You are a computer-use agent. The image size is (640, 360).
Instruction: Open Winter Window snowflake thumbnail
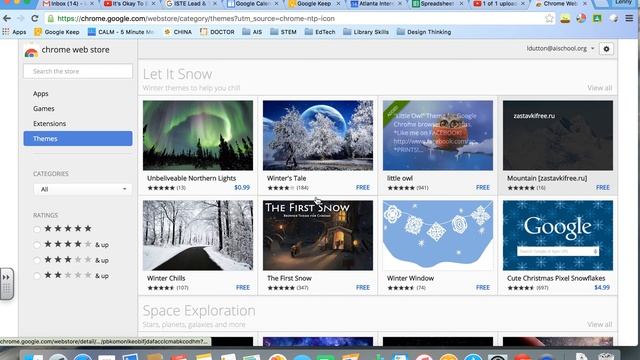(x=438, y=236)
